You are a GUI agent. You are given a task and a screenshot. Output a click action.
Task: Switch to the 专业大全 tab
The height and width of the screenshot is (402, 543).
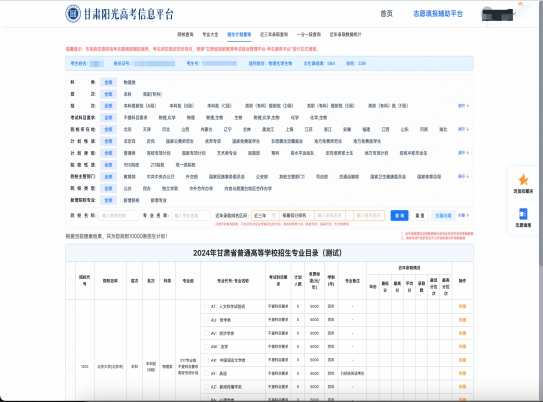210,35
